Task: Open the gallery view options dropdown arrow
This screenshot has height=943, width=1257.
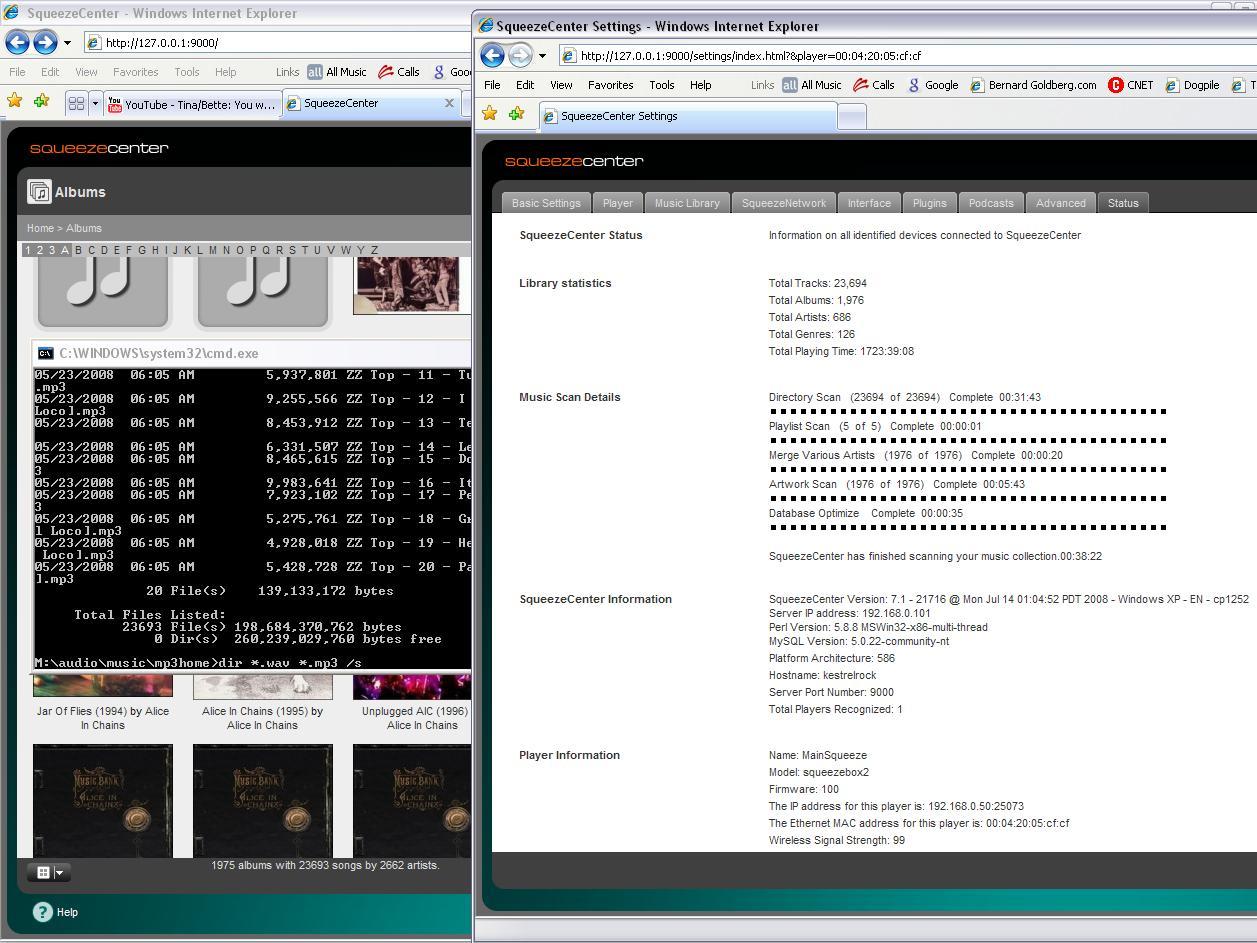Action: [x=60, y=872]
